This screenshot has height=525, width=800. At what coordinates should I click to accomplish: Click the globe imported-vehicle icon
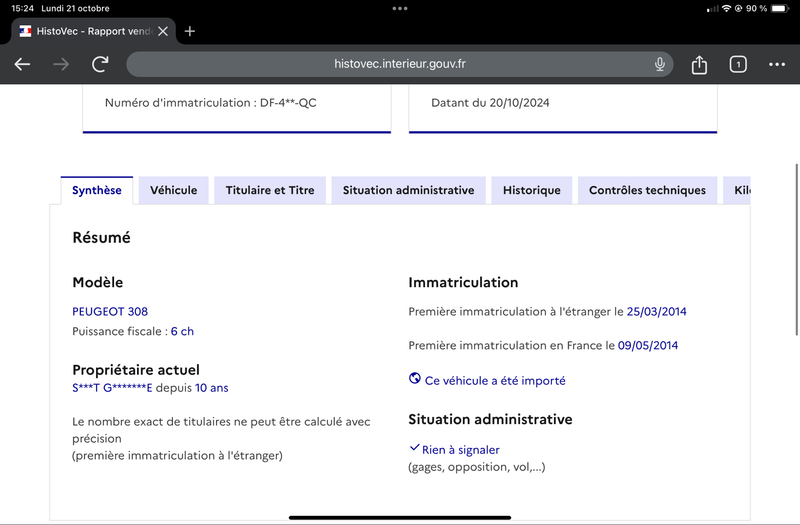point(415,379)
